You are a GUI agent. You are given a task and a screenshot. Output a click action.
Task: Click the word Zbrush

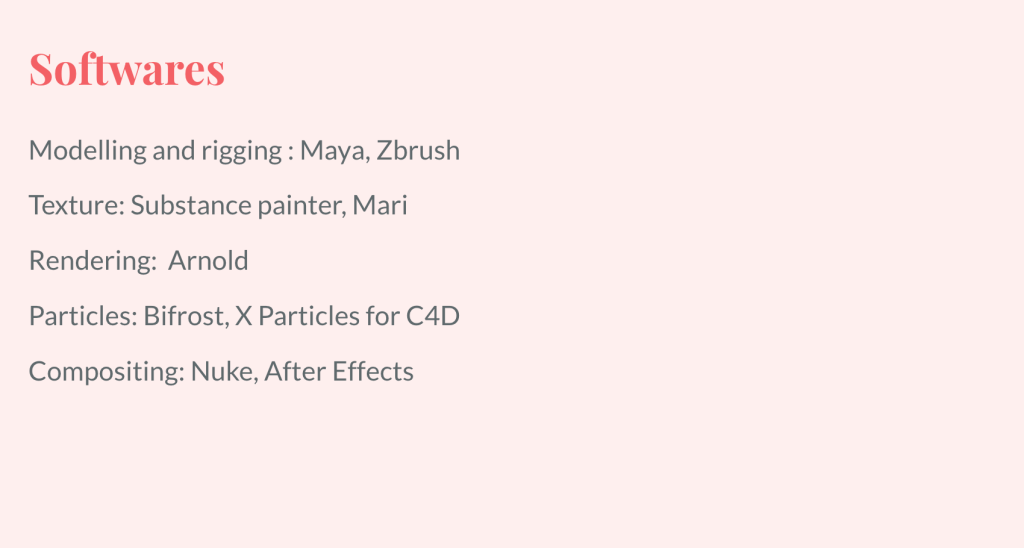(418, 150)
